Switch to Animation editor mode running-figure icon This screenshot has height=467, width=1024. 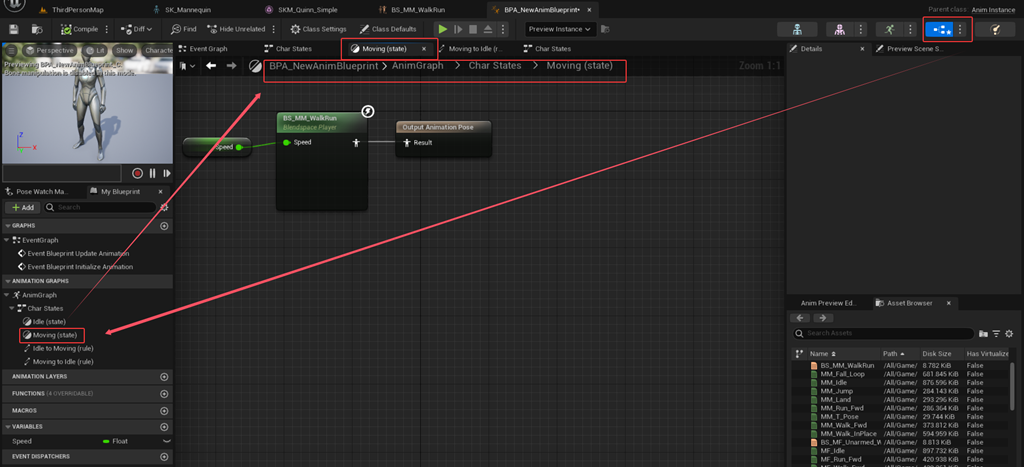[889, 29]
